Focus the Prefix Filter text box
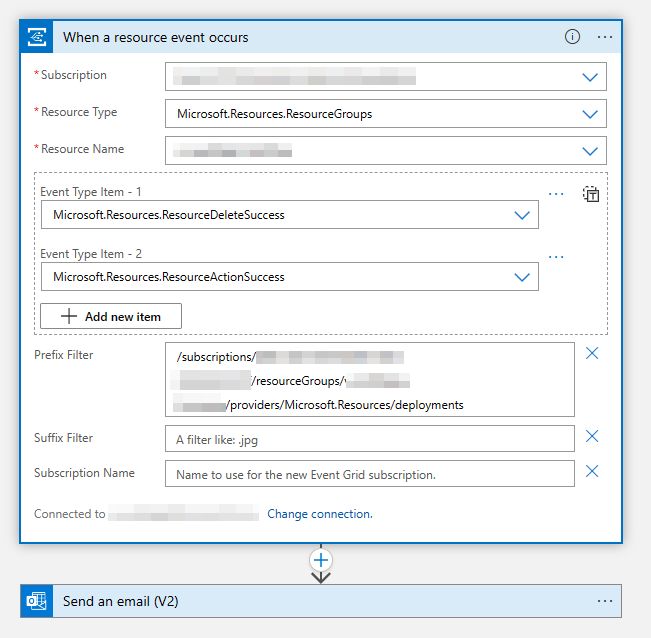Viewport: 651px width, 638px height. (x=370, y=379)
